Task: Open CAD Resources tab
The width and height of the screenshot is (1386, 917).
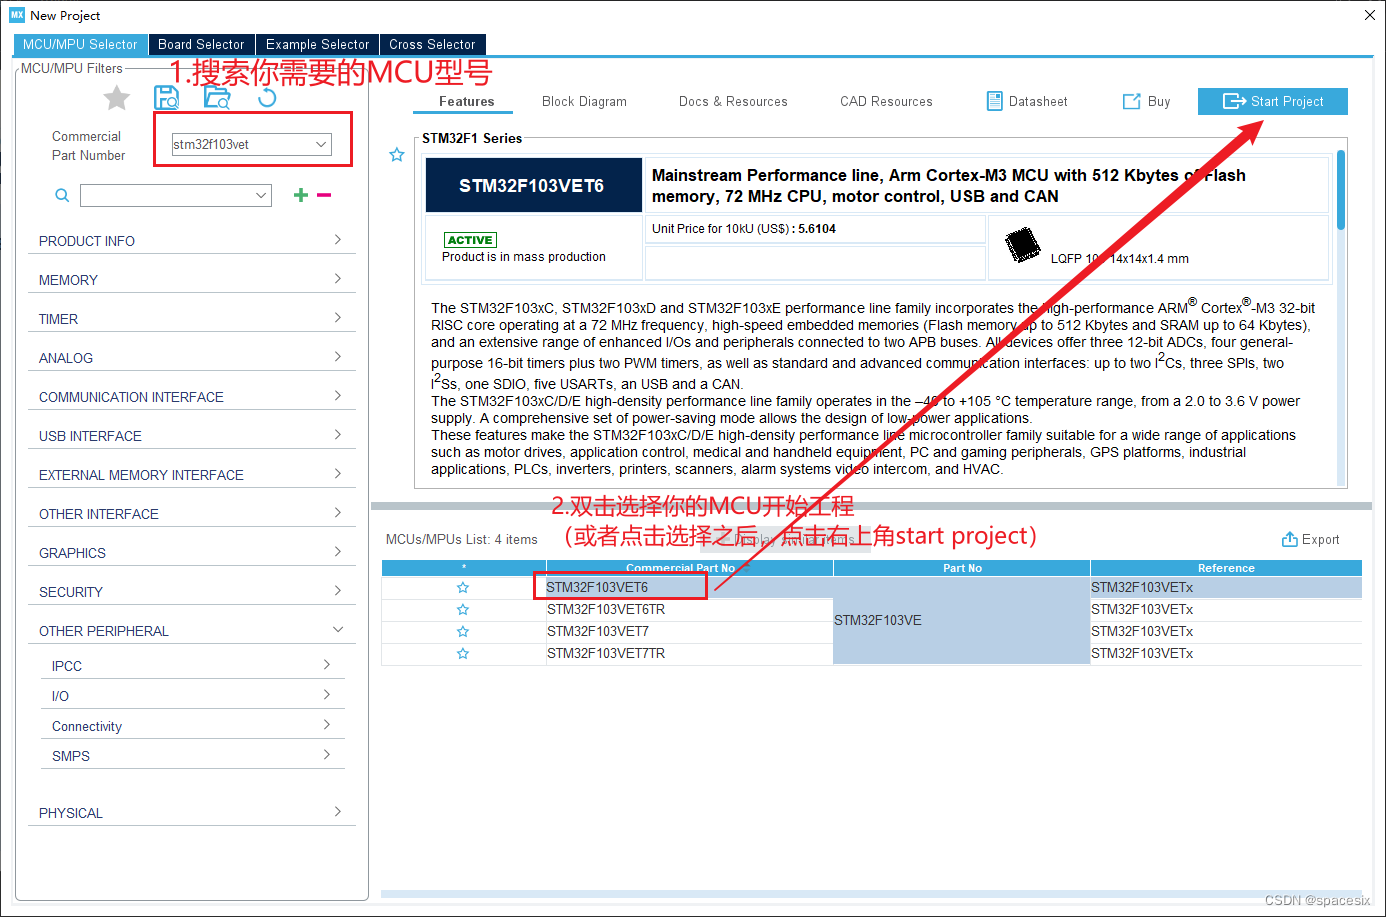Action: click(x=886, y=101)
